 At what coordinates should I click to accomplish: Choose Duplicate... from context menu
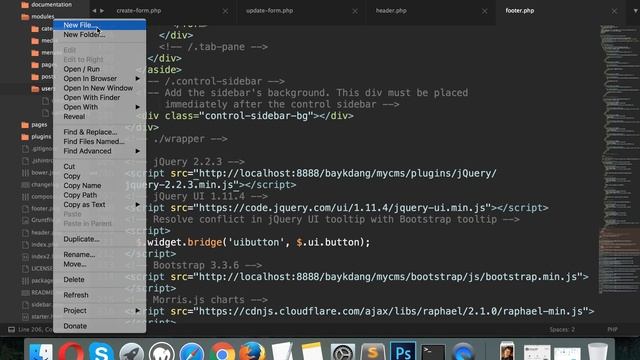click(x=100, y=239)
